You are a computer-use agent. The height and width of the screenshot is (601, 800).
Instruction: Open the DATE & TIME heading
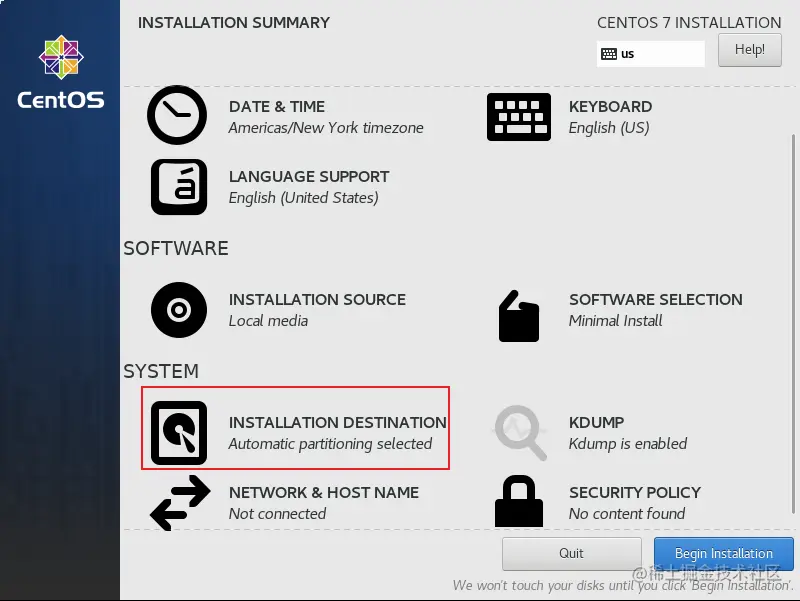(x=277, y=107)
